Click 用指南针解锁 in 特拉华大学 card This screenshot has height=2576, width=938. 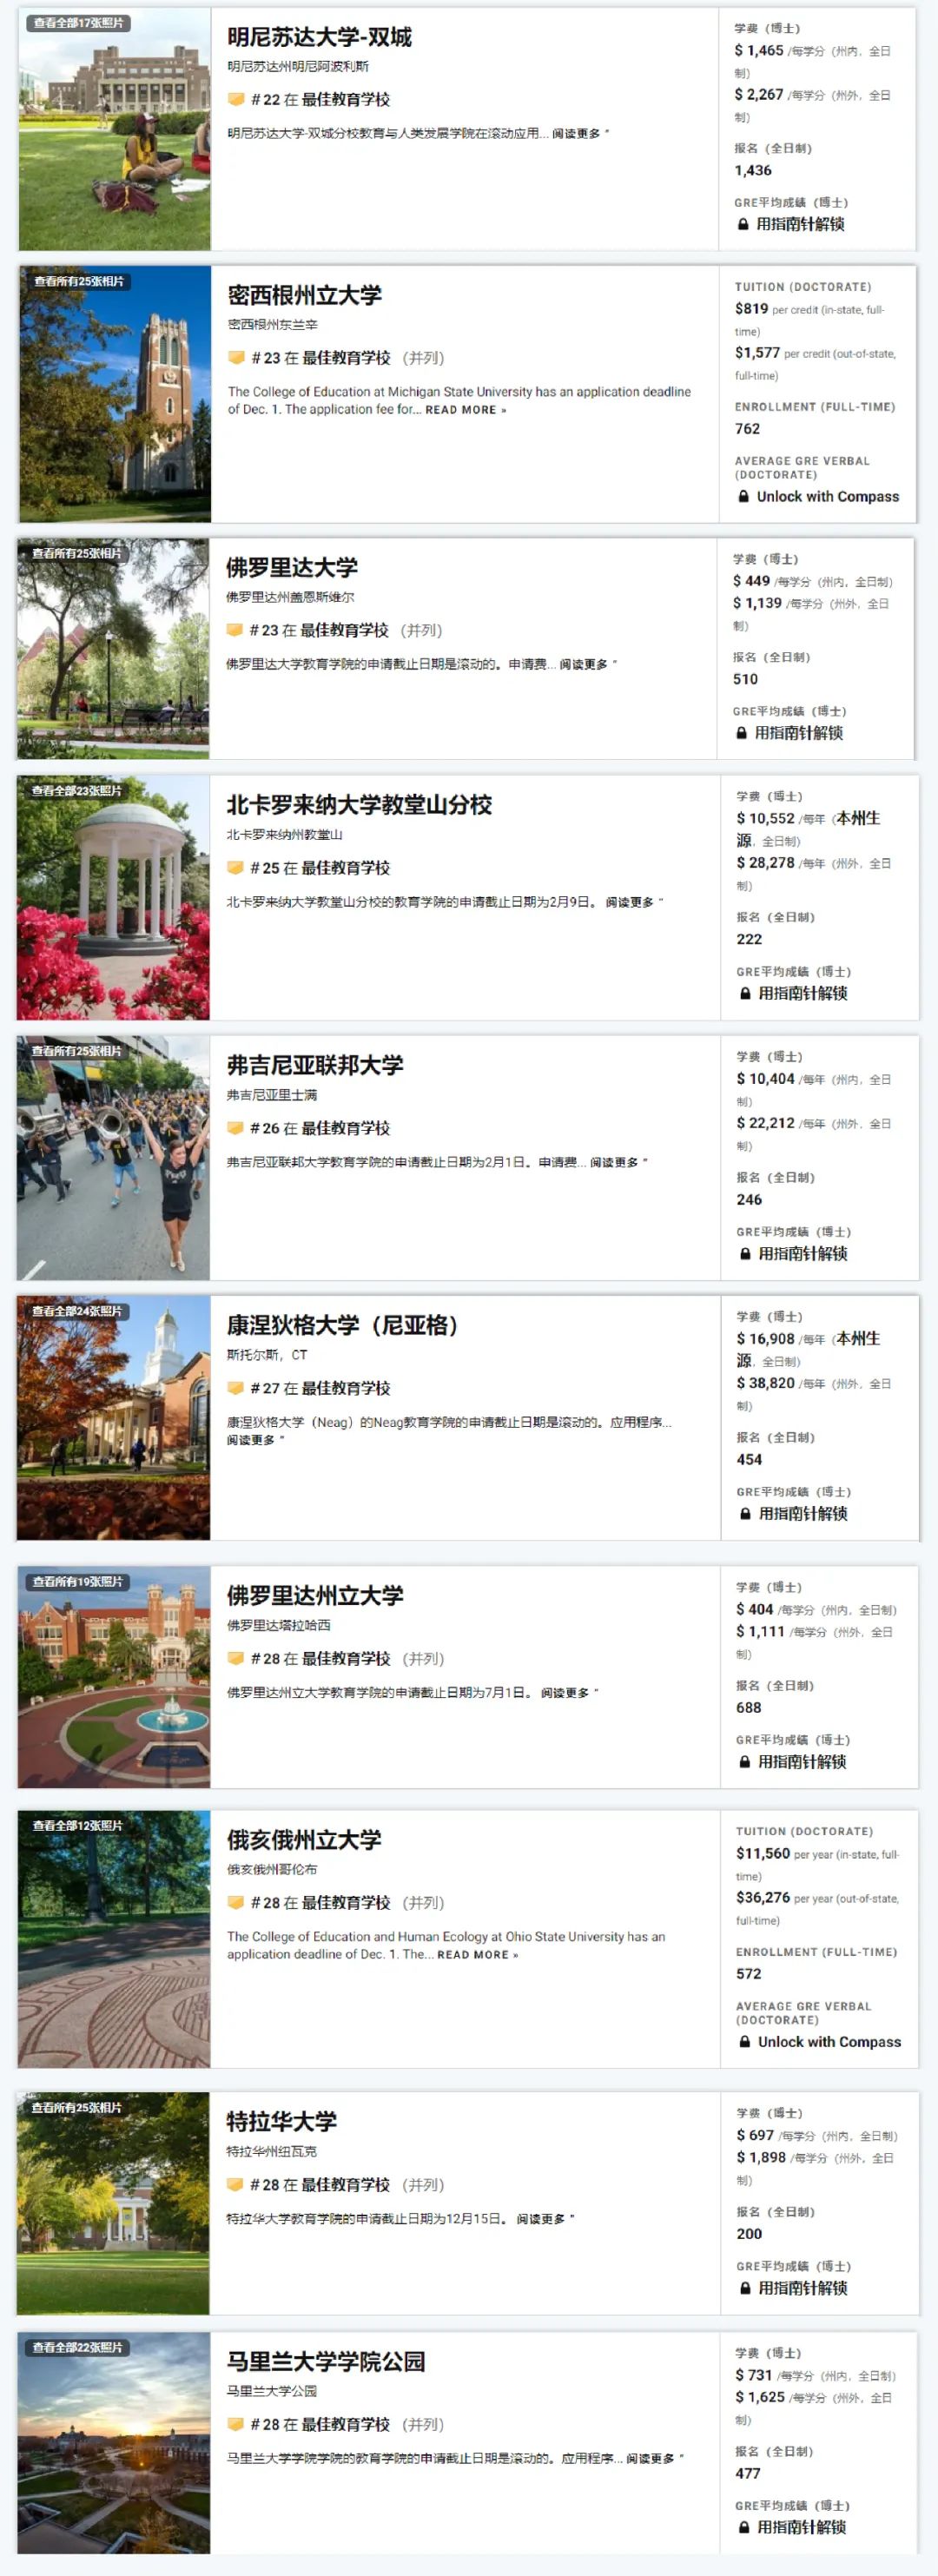pos(803,2287)
